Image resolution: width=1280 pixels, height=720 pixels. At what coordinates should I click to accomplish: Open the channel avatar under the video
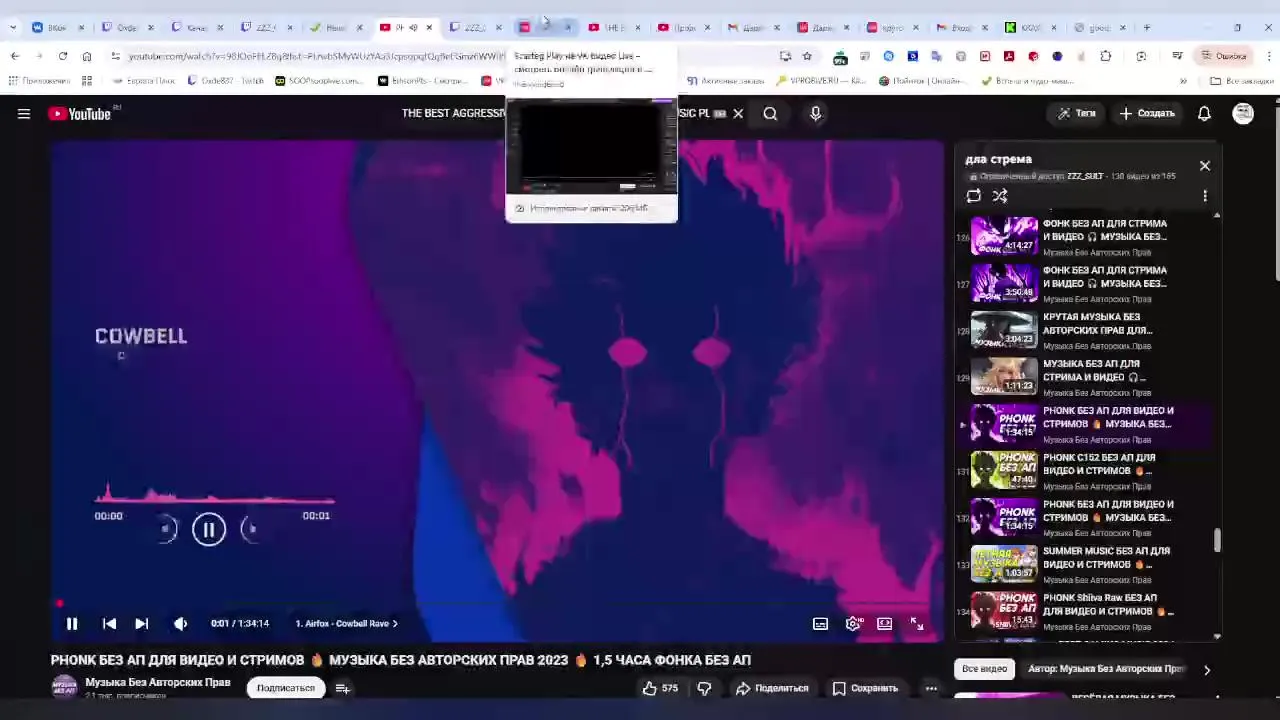tap(64, 688)
